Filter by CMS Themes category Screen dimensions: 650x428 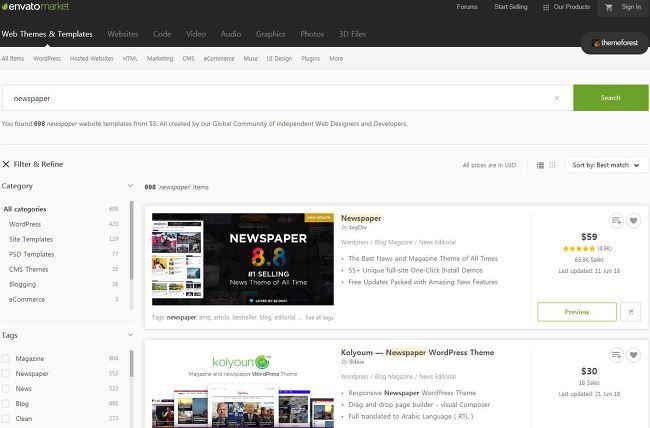(29, 269)
